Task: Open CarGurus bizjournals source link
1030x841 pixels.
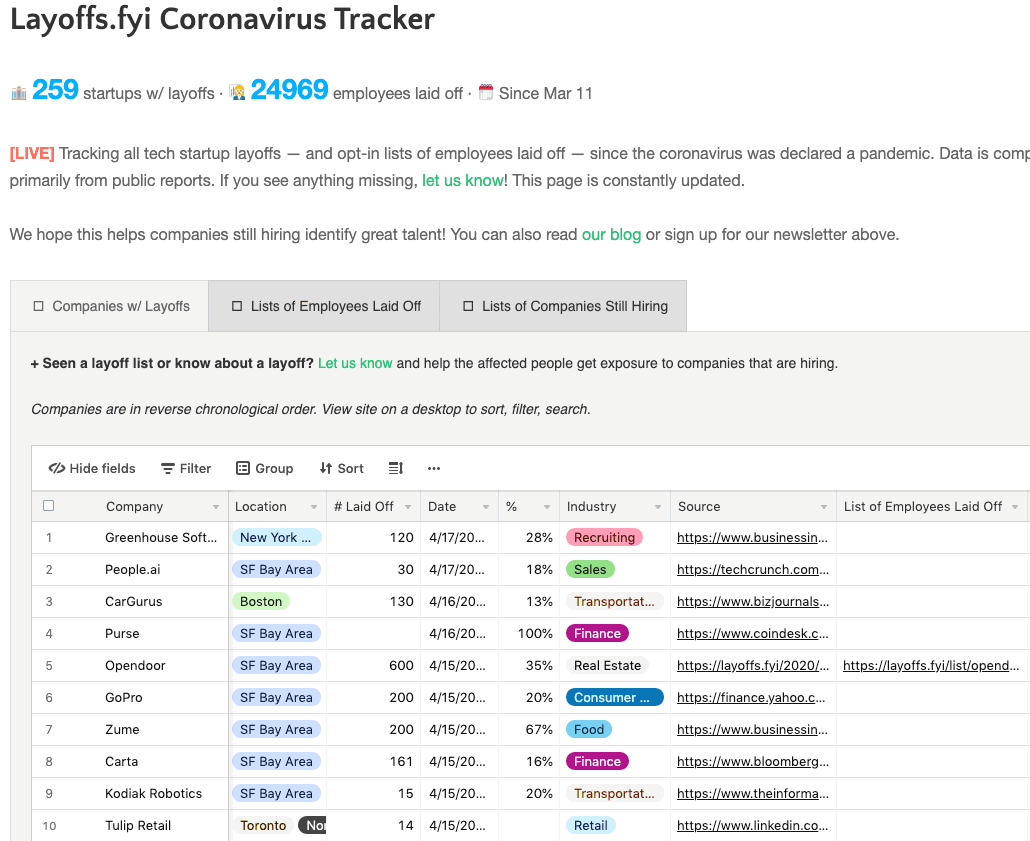Action: point(753,602)
